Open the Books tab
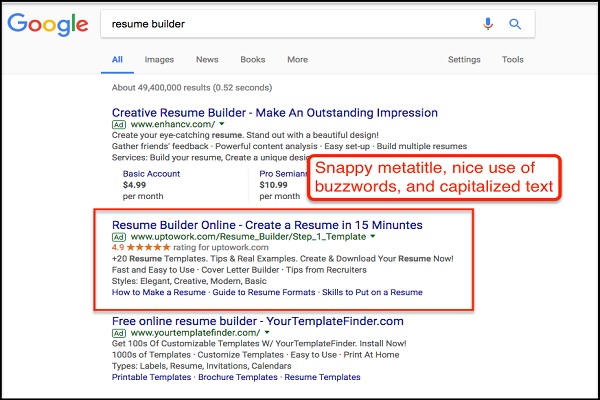The image size is (600, 400). pos(253,59)
